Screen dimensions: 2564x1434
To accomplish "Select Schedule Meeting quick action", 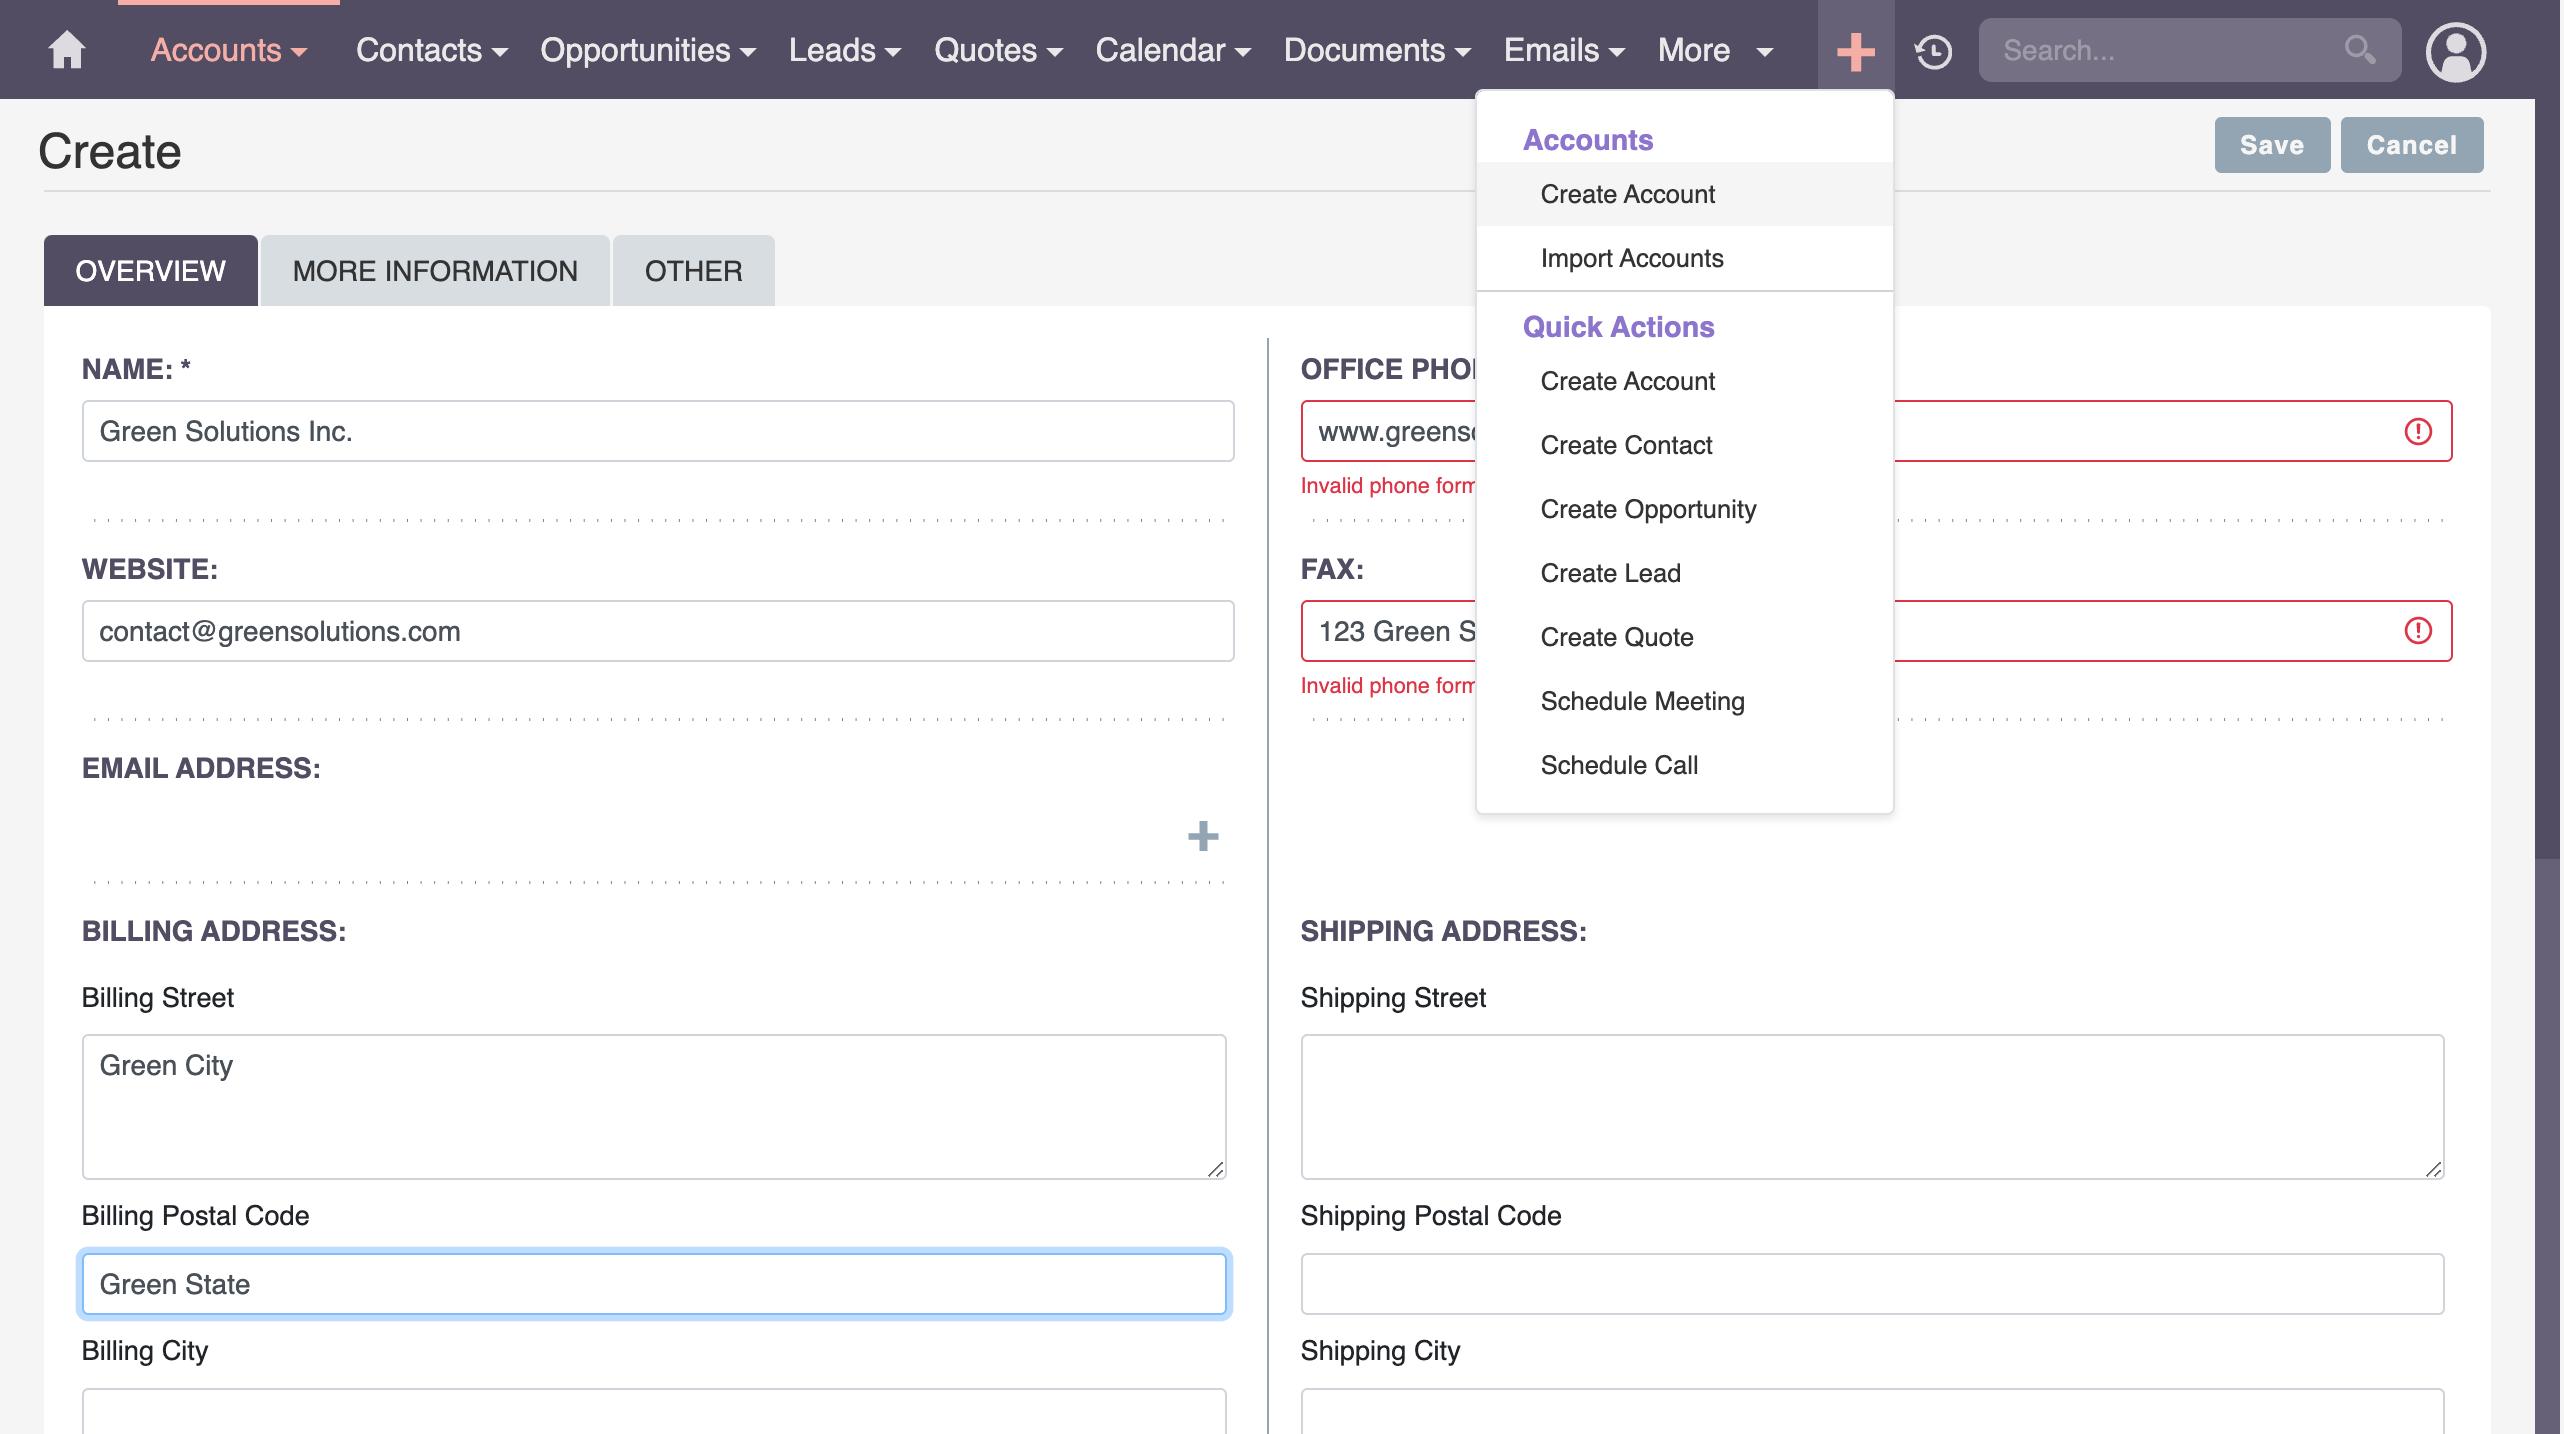I will (1642, 701).
